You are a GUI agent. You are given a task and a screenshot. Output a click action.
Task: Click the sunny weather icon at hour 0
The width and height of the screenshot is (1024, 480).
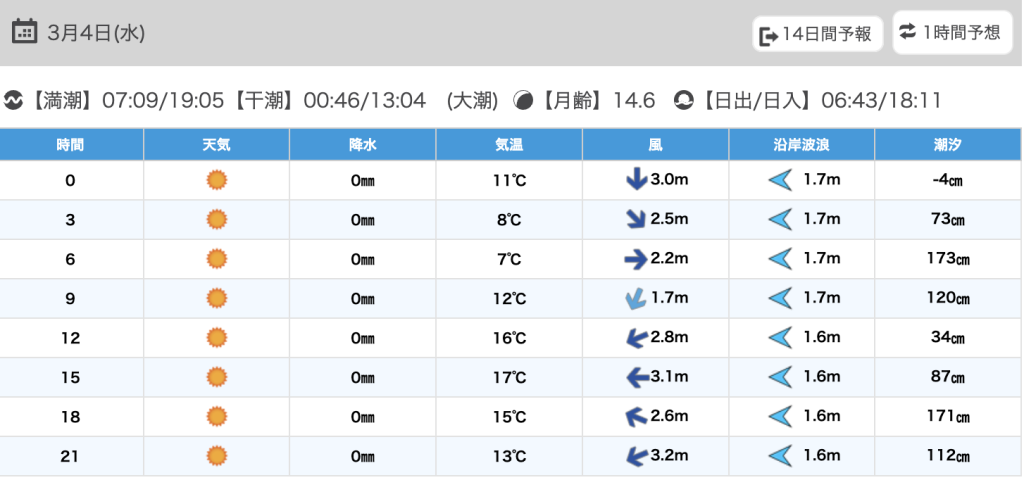click(x=216, y=180)
